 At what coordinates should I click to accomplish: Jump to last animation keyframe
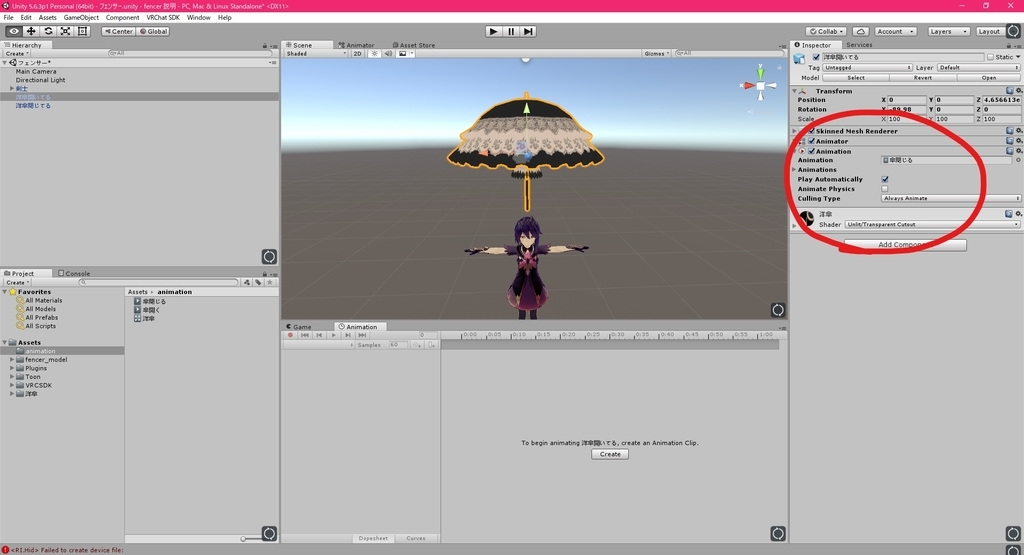point(362,335)
